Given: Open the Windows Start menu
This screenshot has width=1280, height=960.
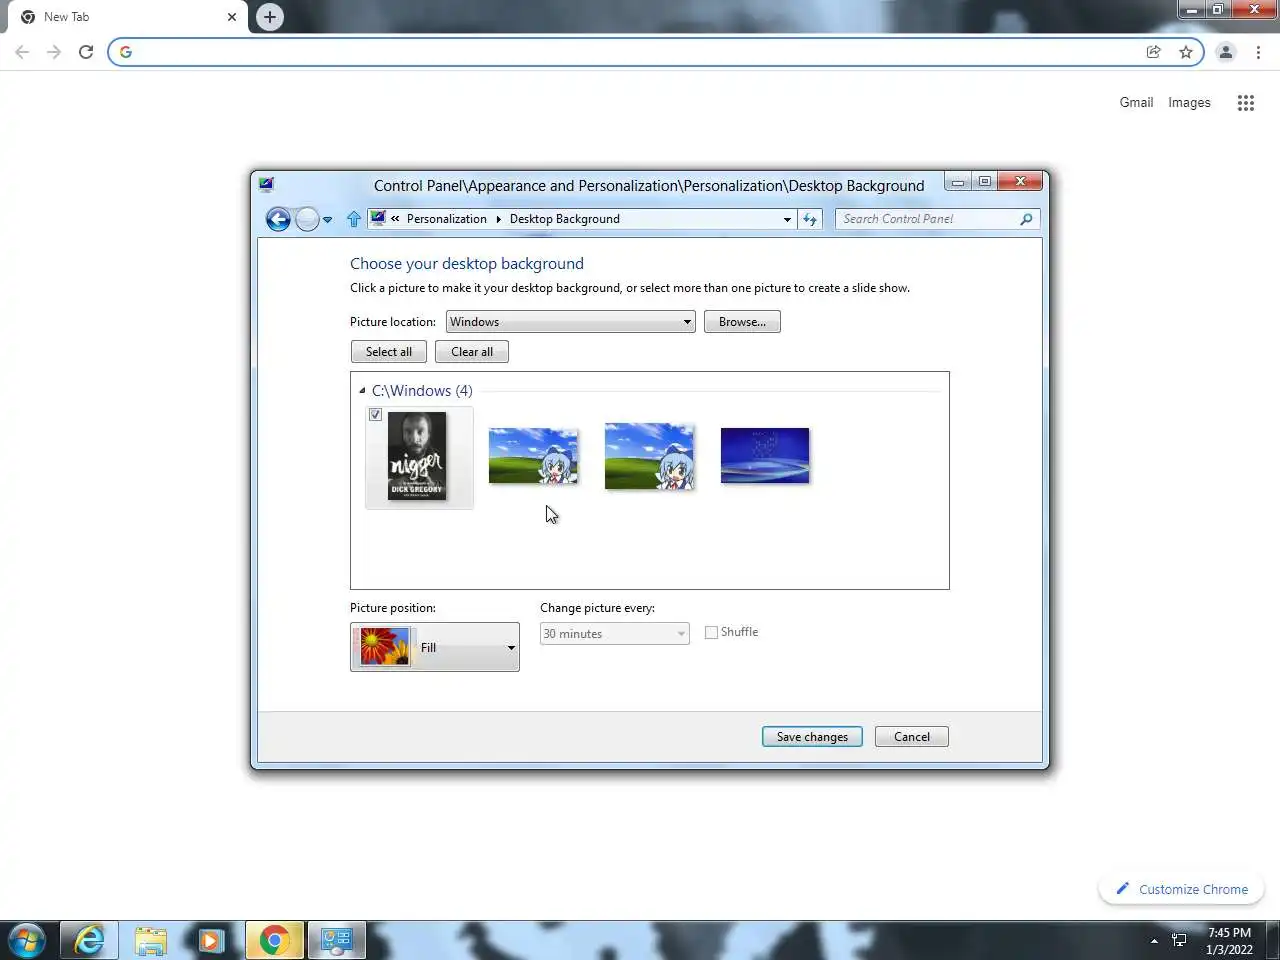Looking at the screenshot, I should [x=27, y=941].
